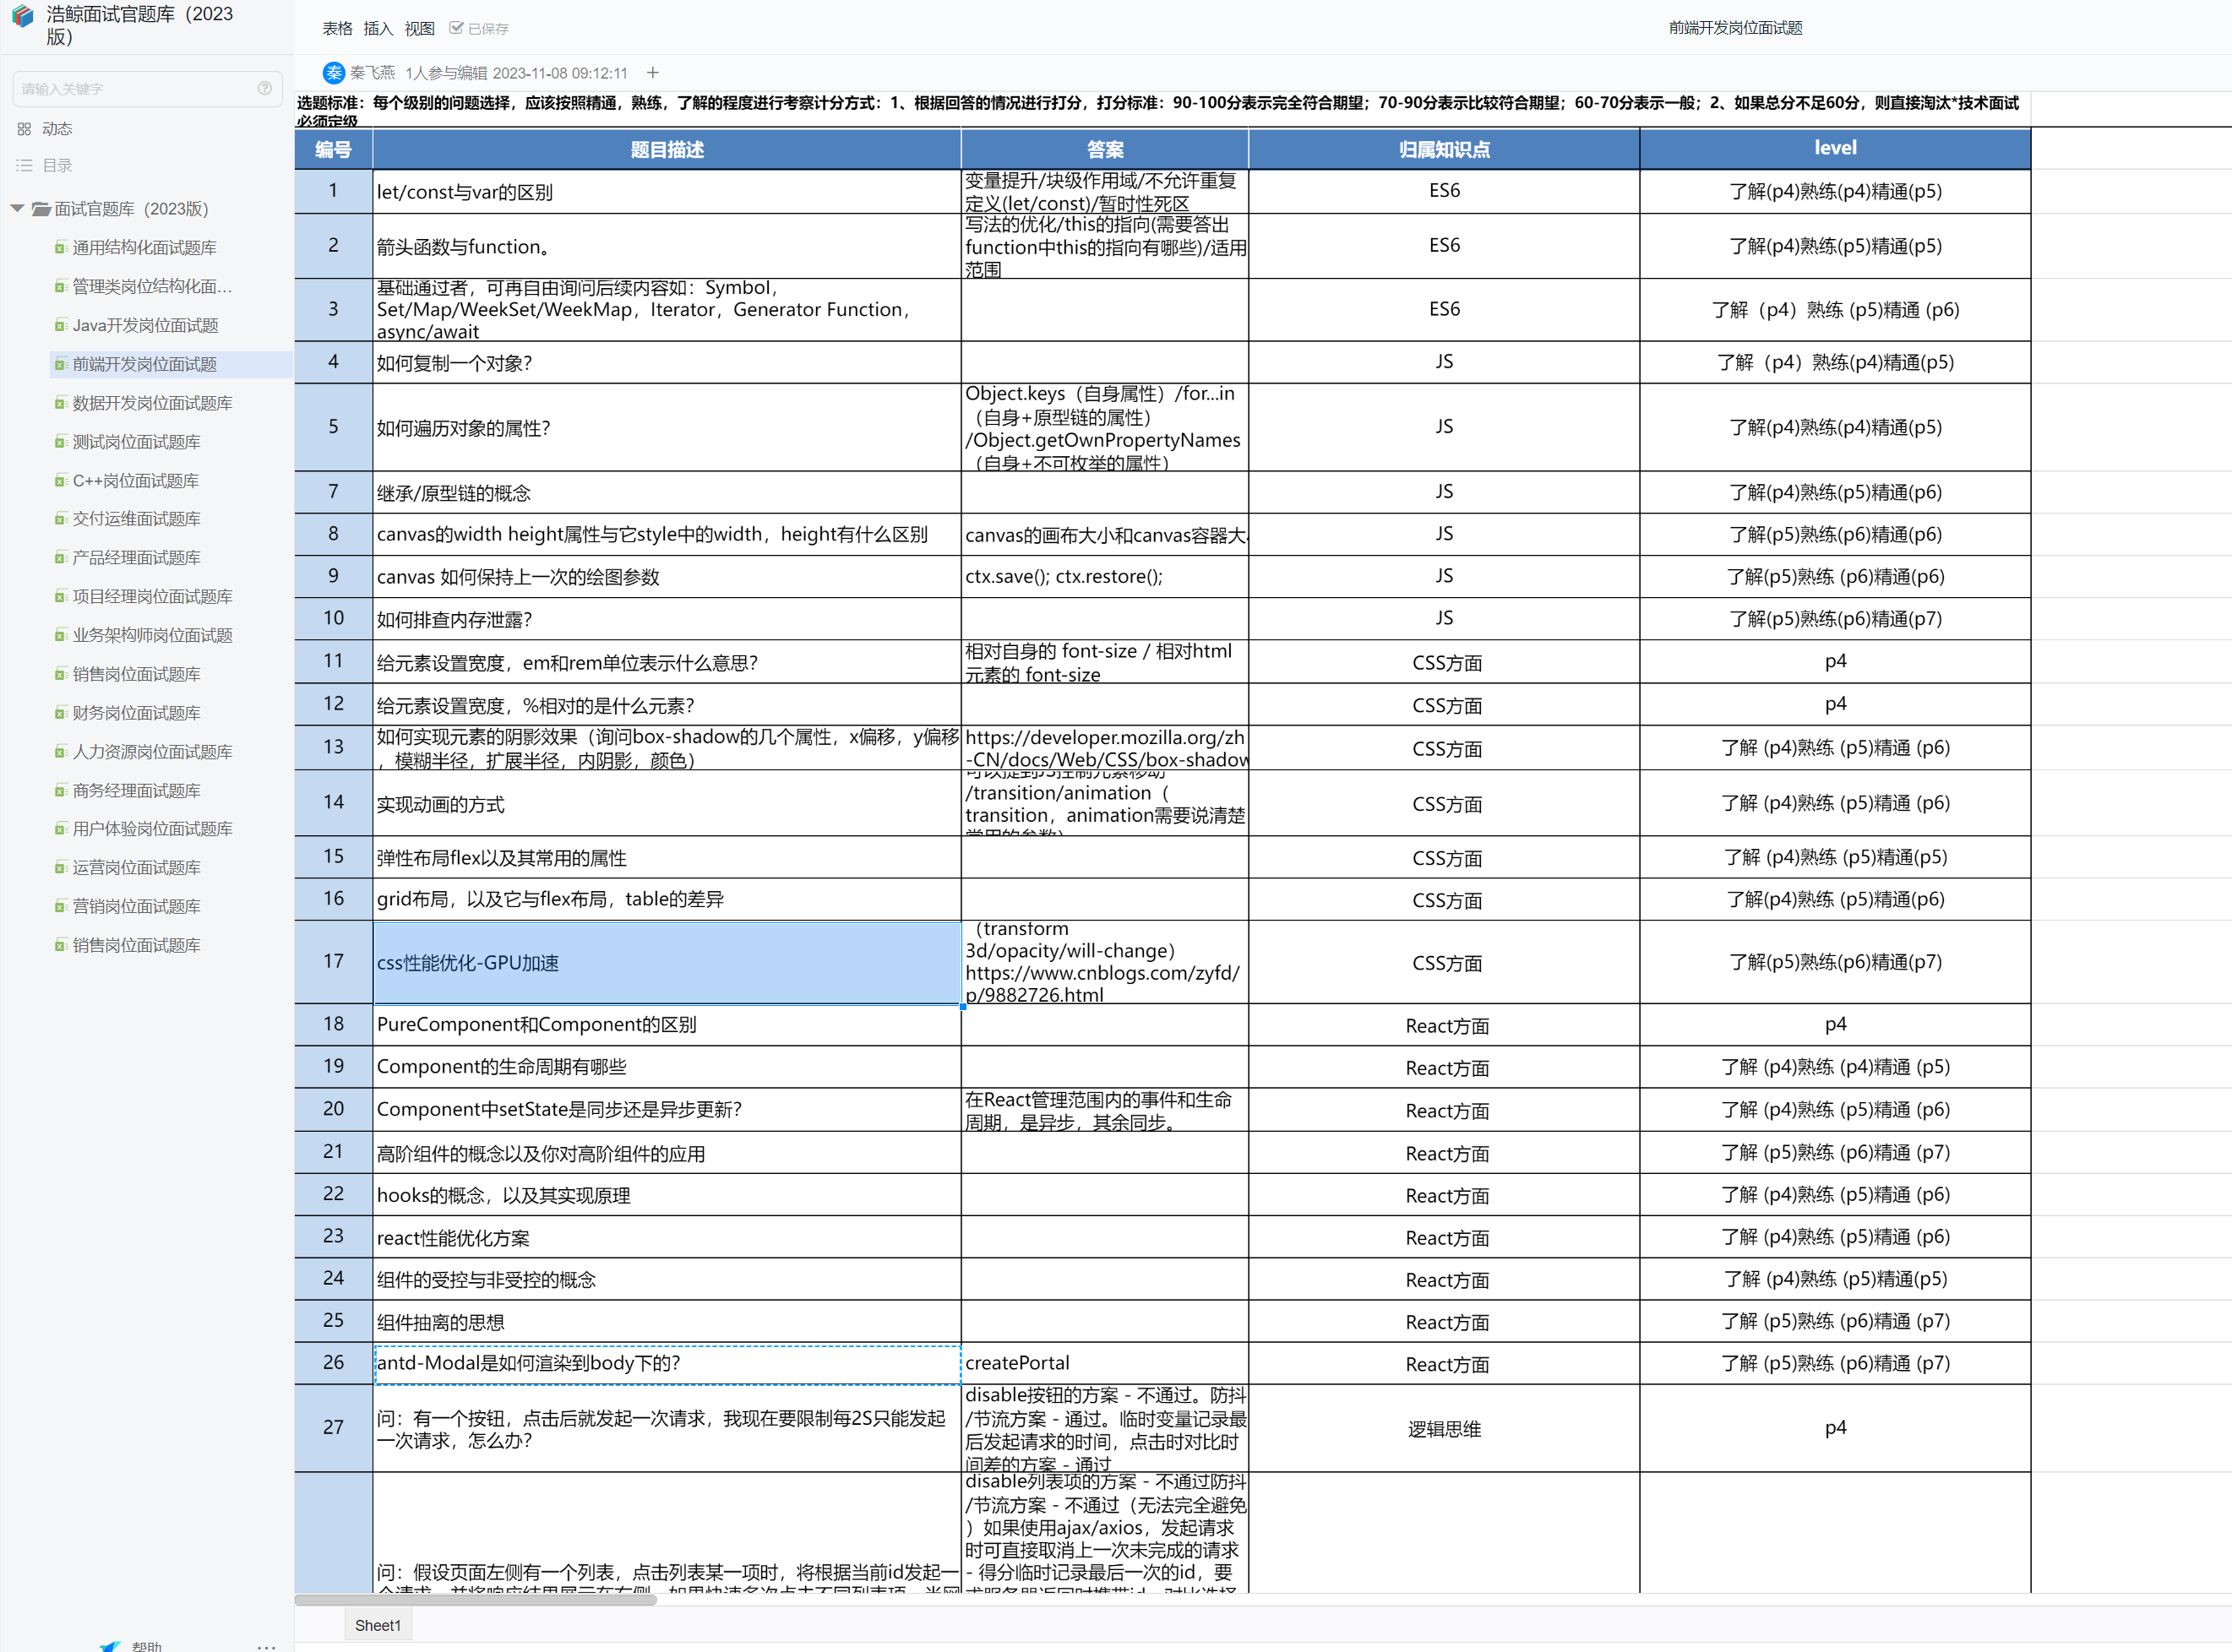The height and width of the screenshot is (1652, 2232).
Task: Click the plus icon beside edit timestamp
Action: [x=653, y=73]
